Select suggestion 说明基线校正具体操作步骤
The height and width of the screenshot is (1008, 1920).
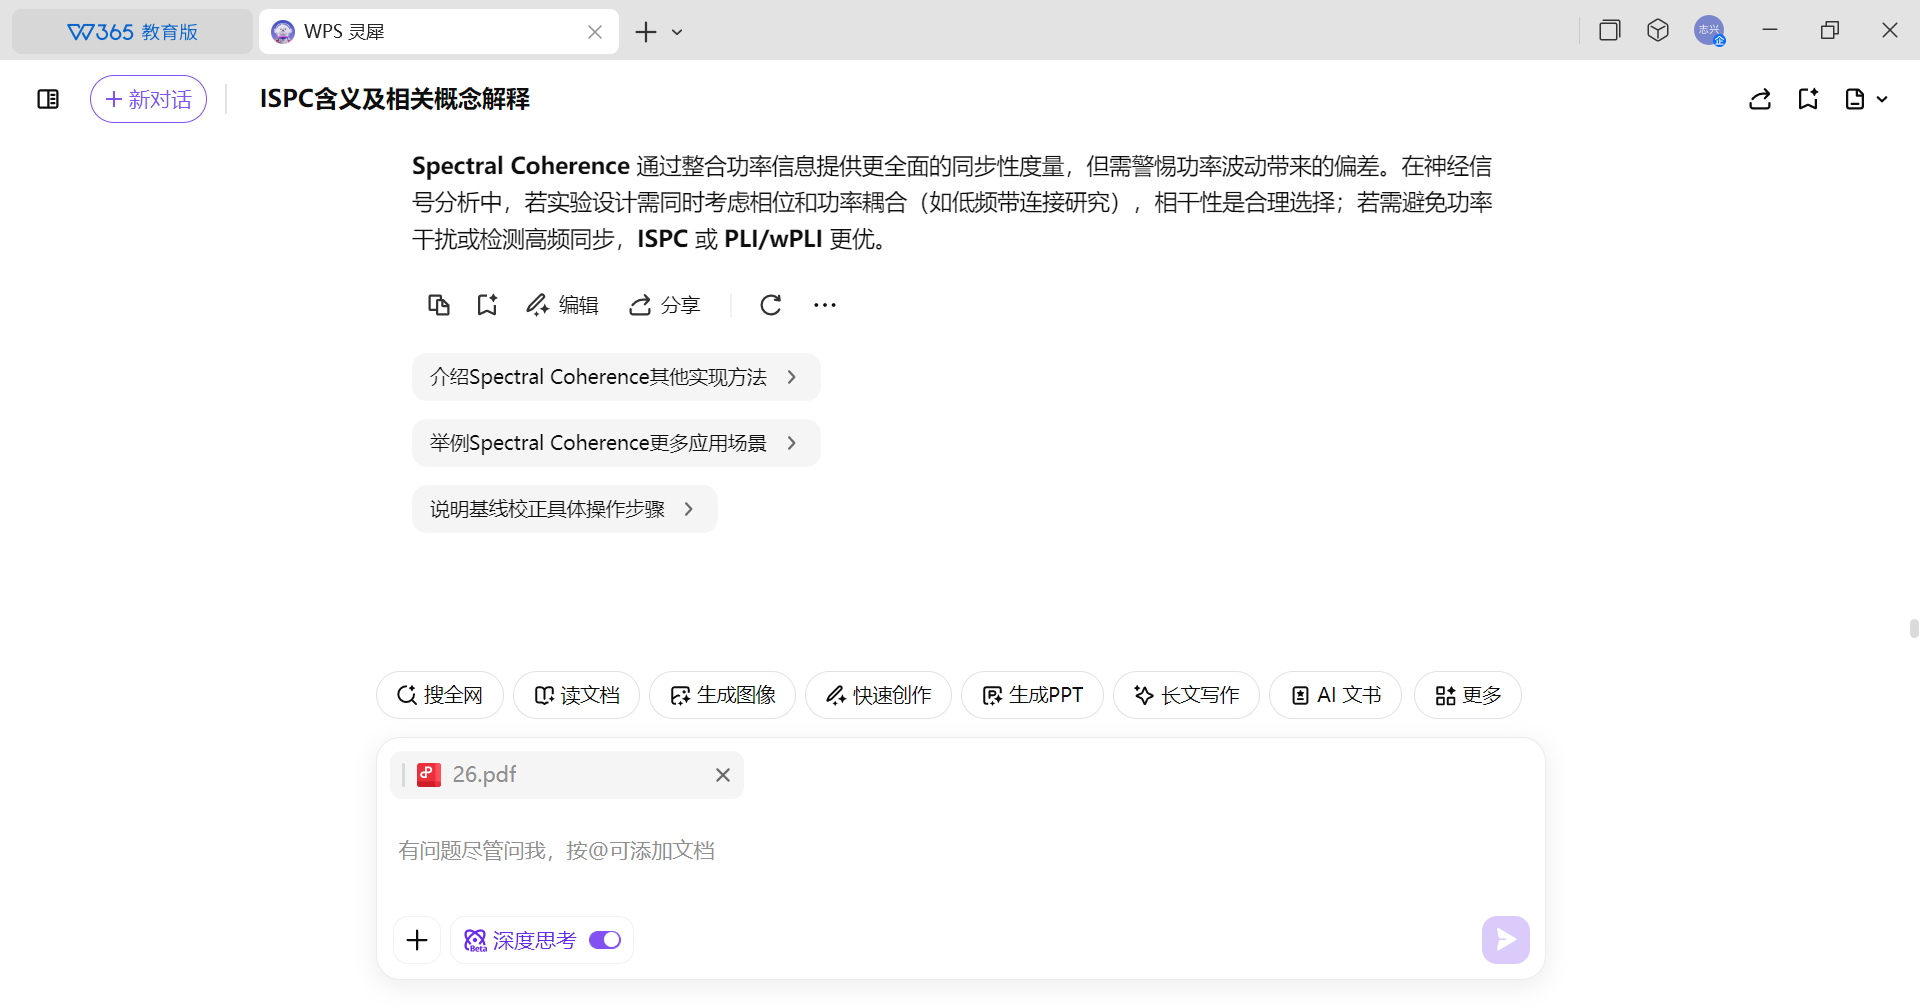(x=564, y=509)
